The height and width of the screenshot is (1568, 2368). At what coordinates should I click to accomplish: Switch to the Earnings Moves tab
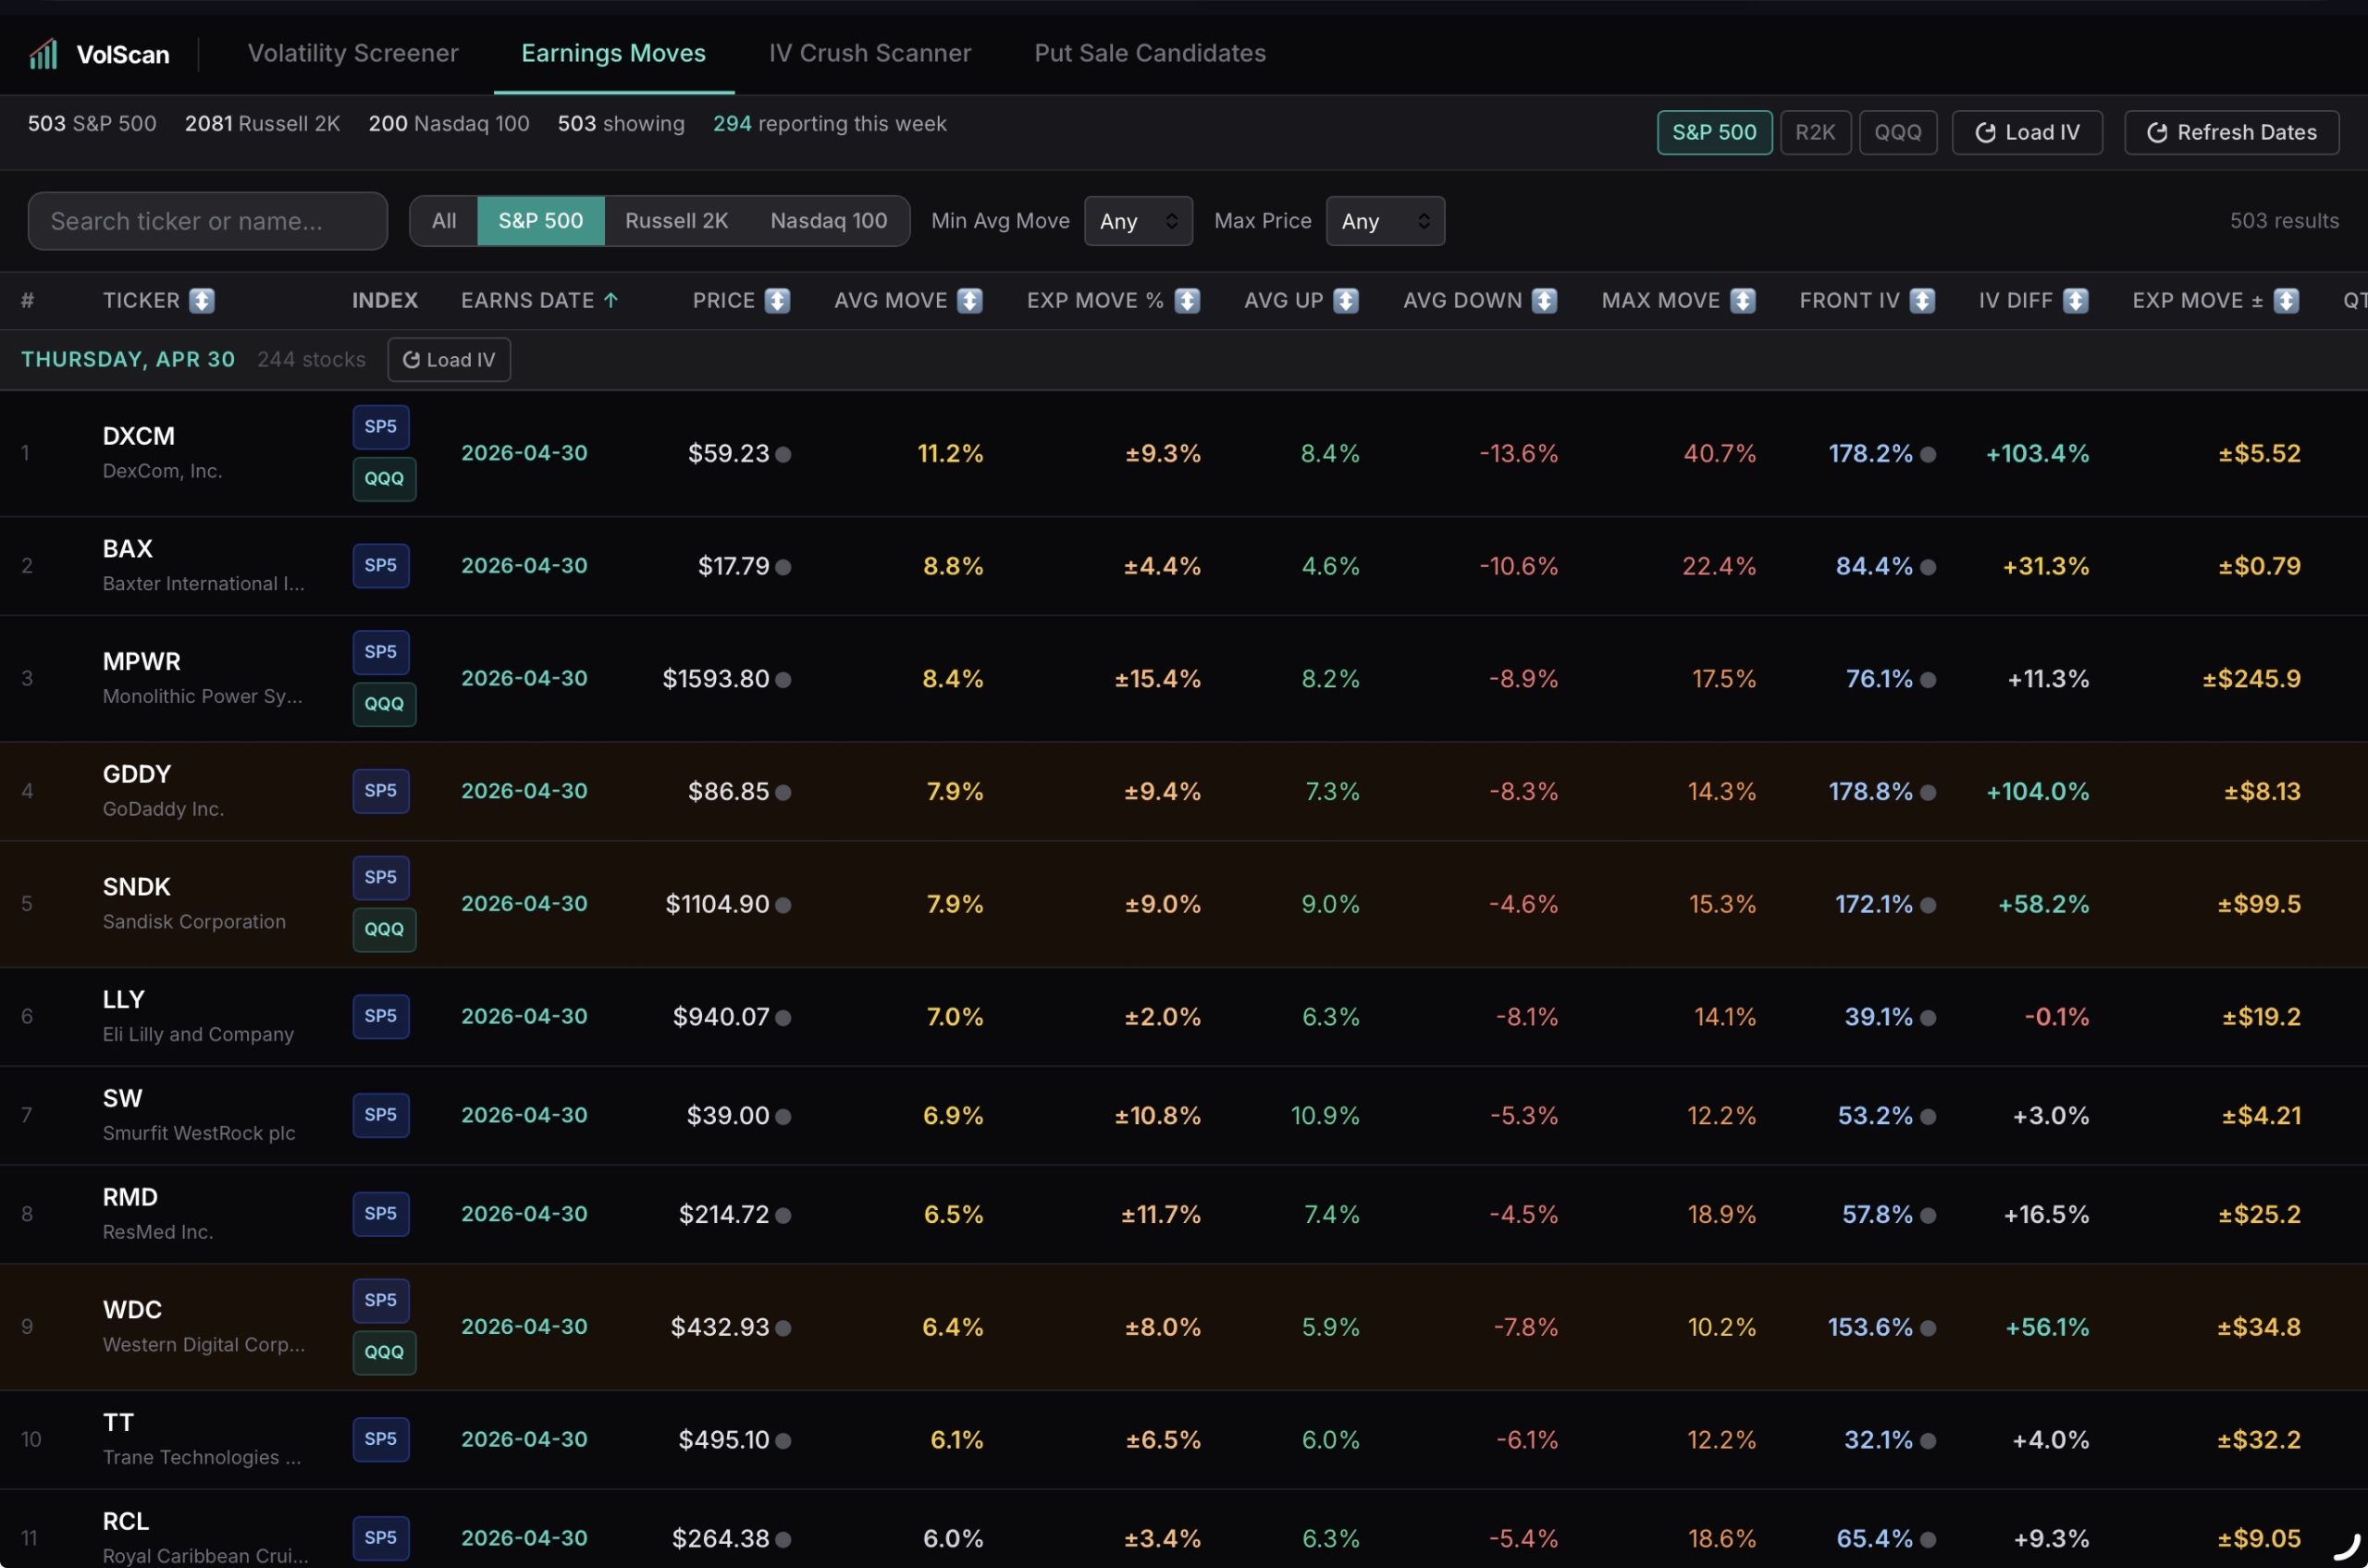613,53
